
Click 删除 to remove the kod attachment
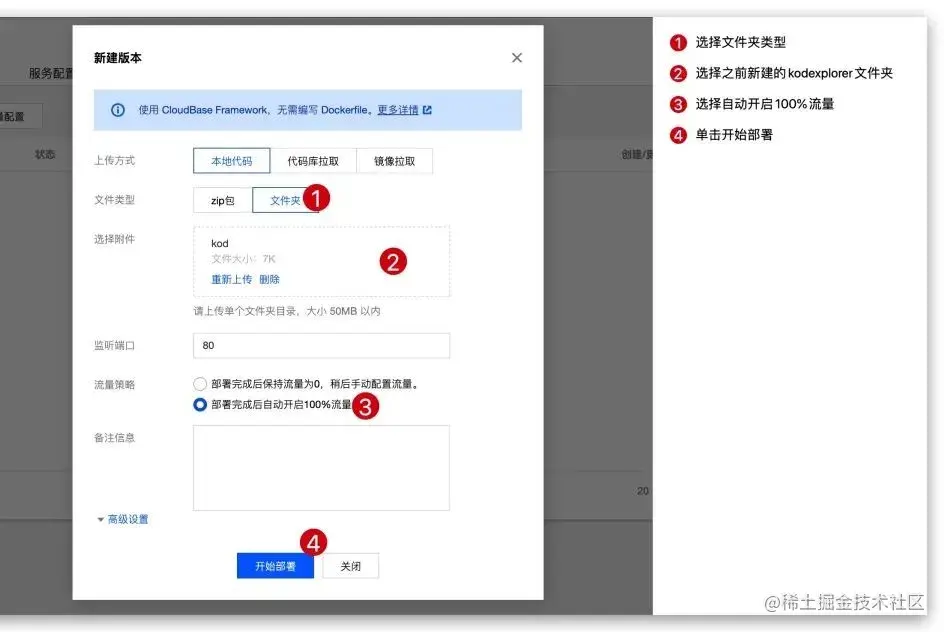point(269,279)
